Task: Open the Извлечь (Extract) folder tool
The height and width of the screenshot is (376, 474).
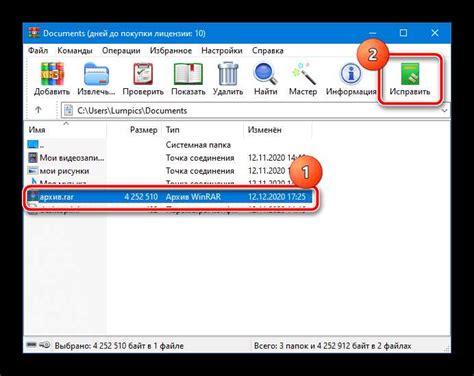Action: (96, 74)
